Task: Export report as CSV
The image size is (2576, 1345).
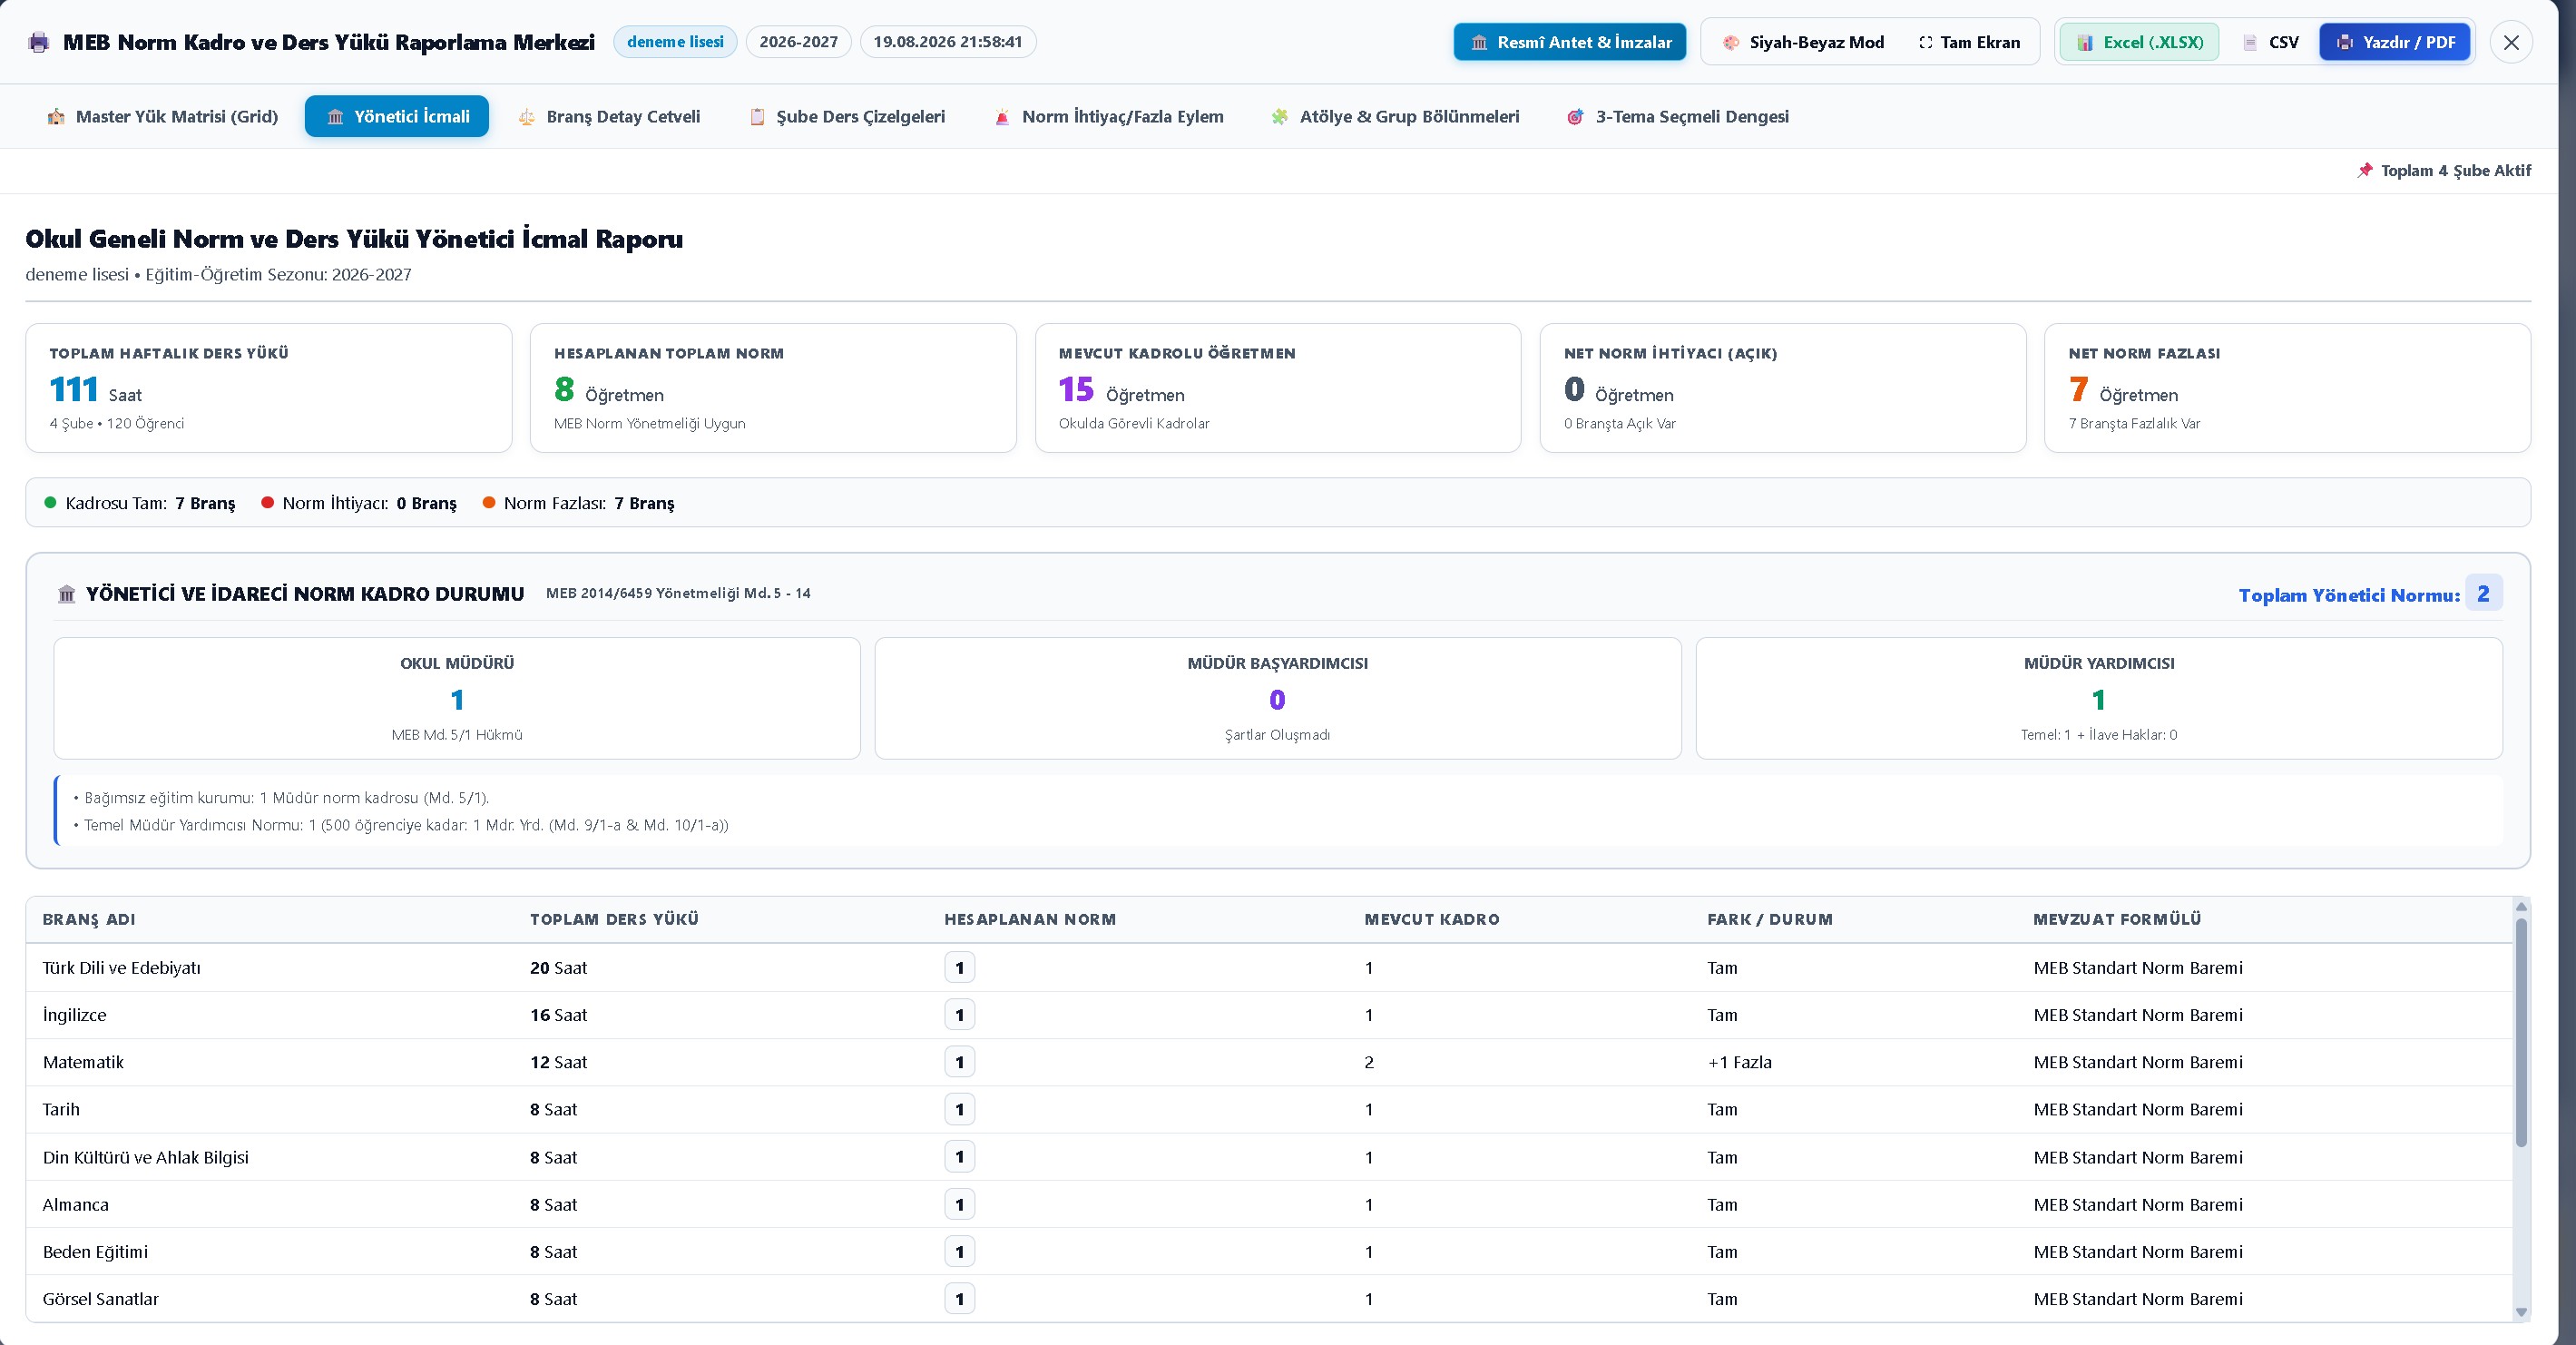Action: point(2271,42)
